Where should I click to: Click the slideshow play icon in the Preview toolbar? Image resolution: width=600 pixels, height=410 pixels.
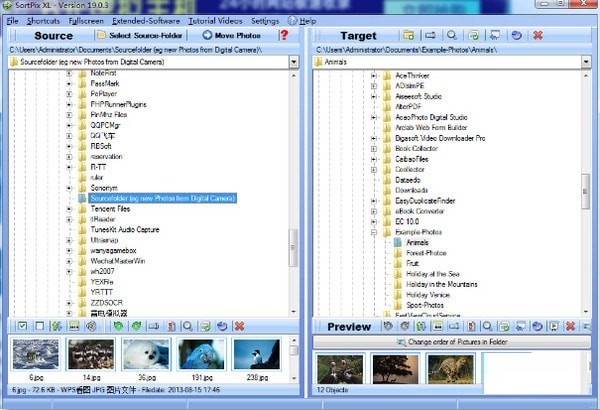pos(554,326)
